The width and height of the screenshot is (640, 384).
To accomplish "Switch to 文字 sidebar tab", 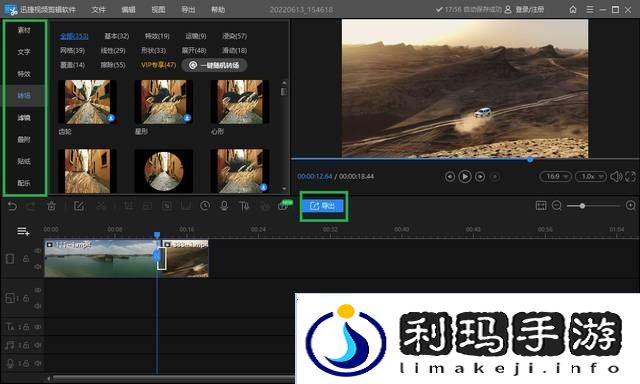I will click(x=24, y=52).
